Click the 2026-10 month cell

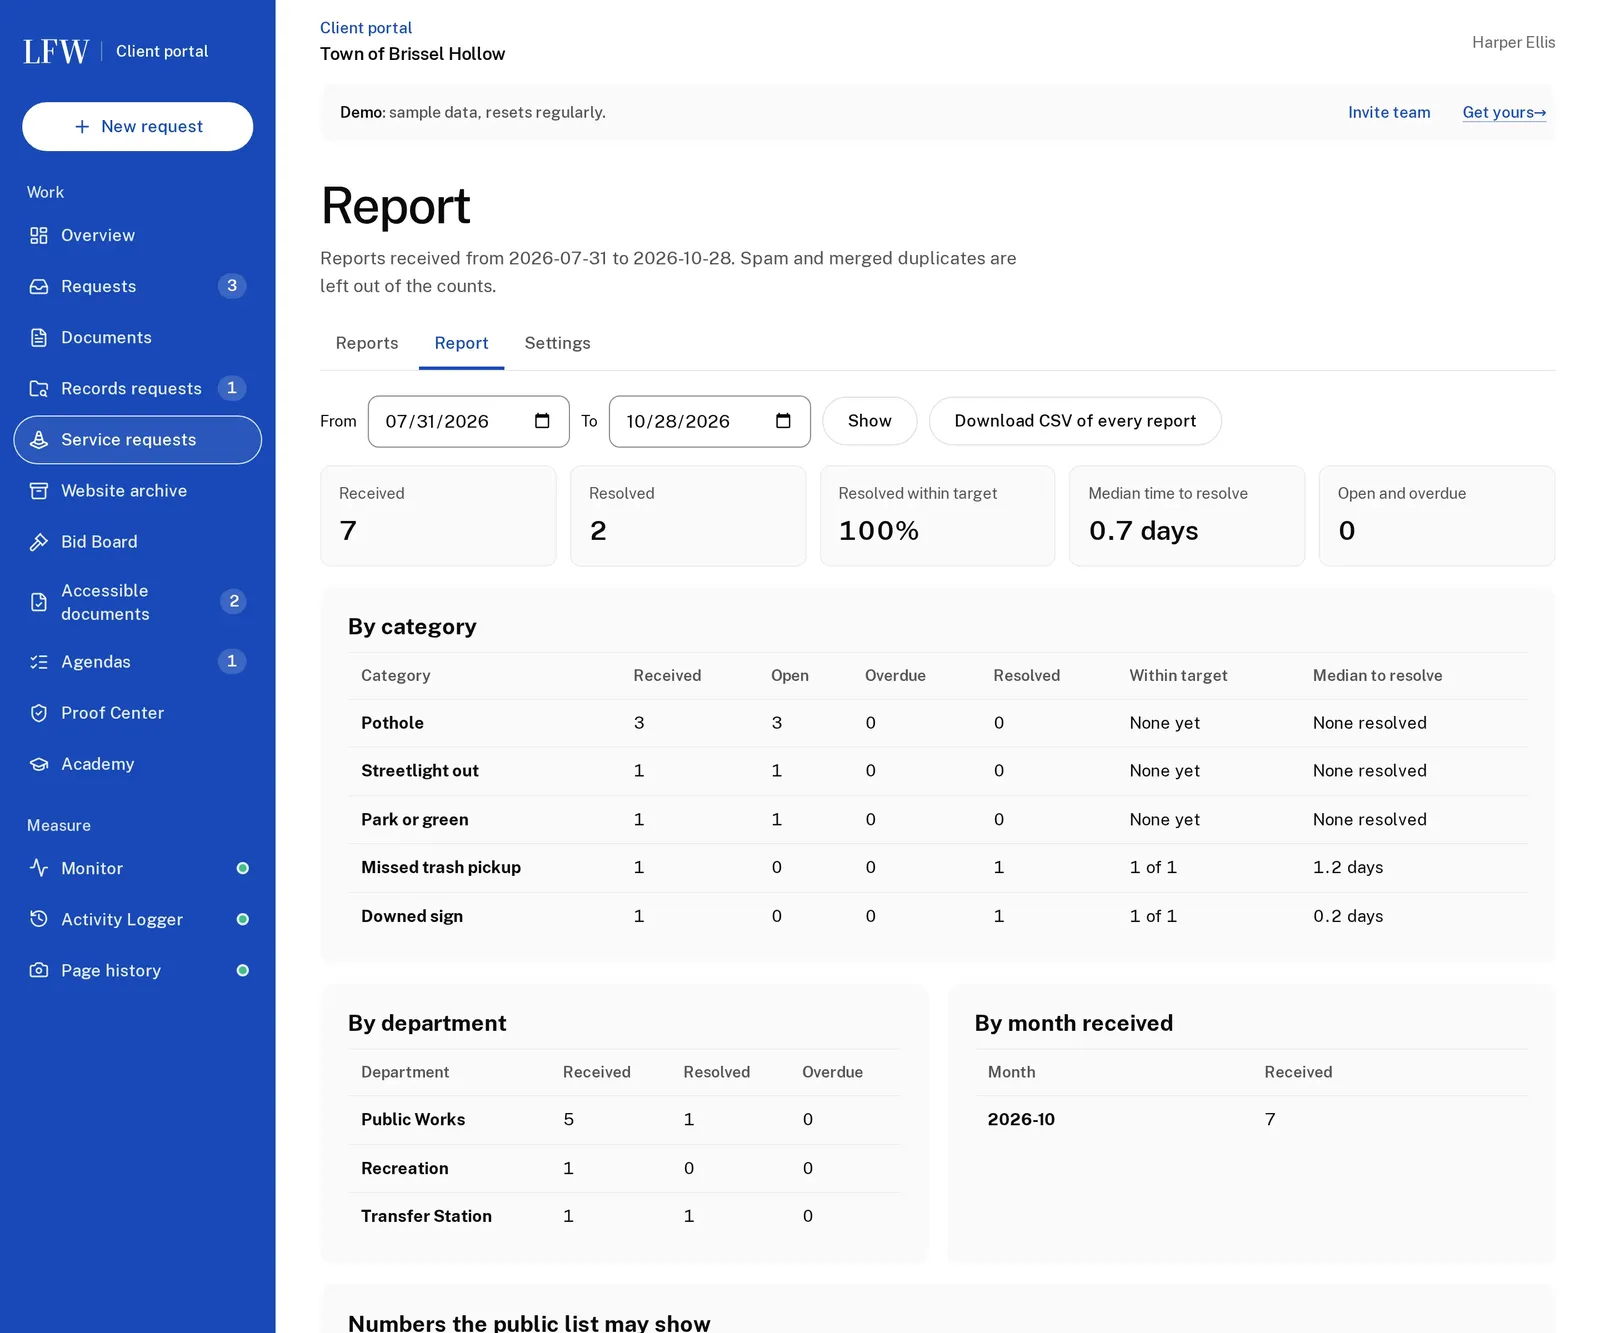(1021, 1119)
